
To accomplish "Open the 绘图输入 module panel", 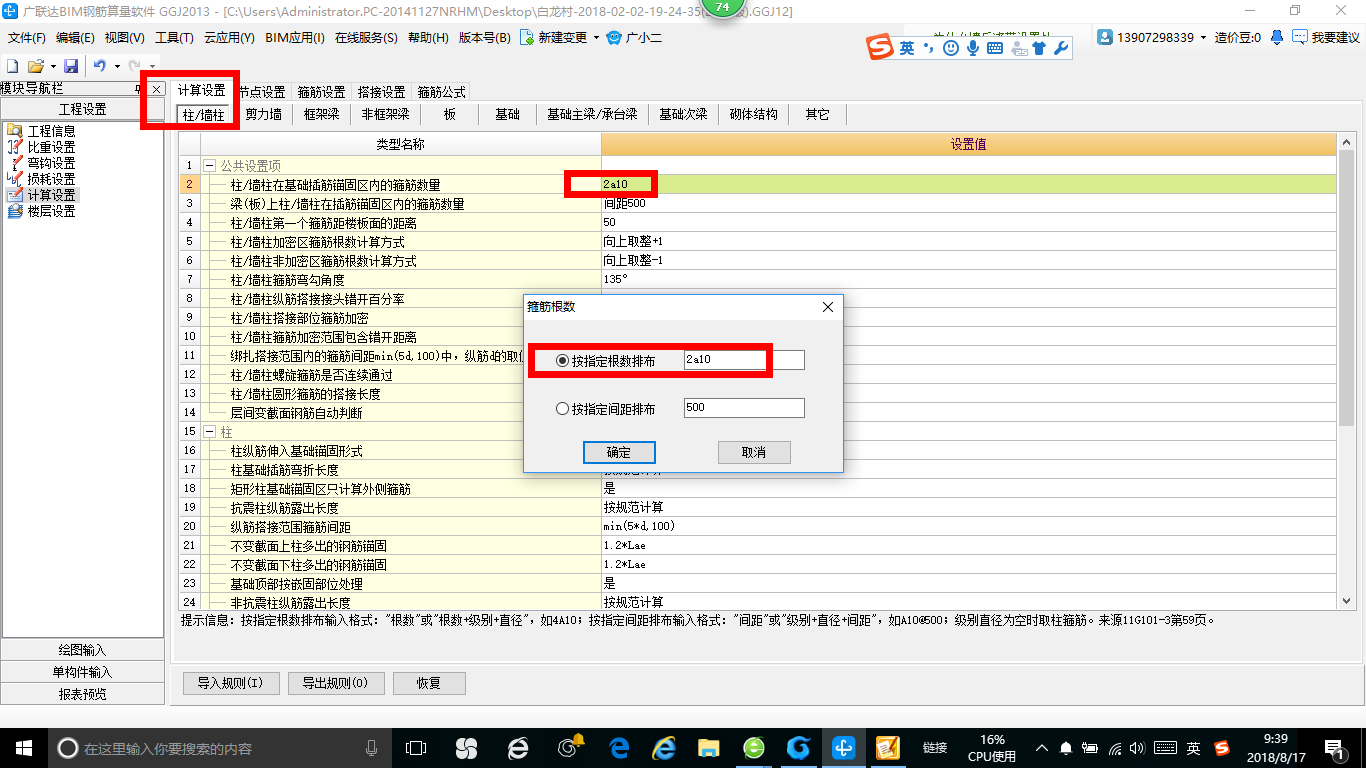I will 83,650.
